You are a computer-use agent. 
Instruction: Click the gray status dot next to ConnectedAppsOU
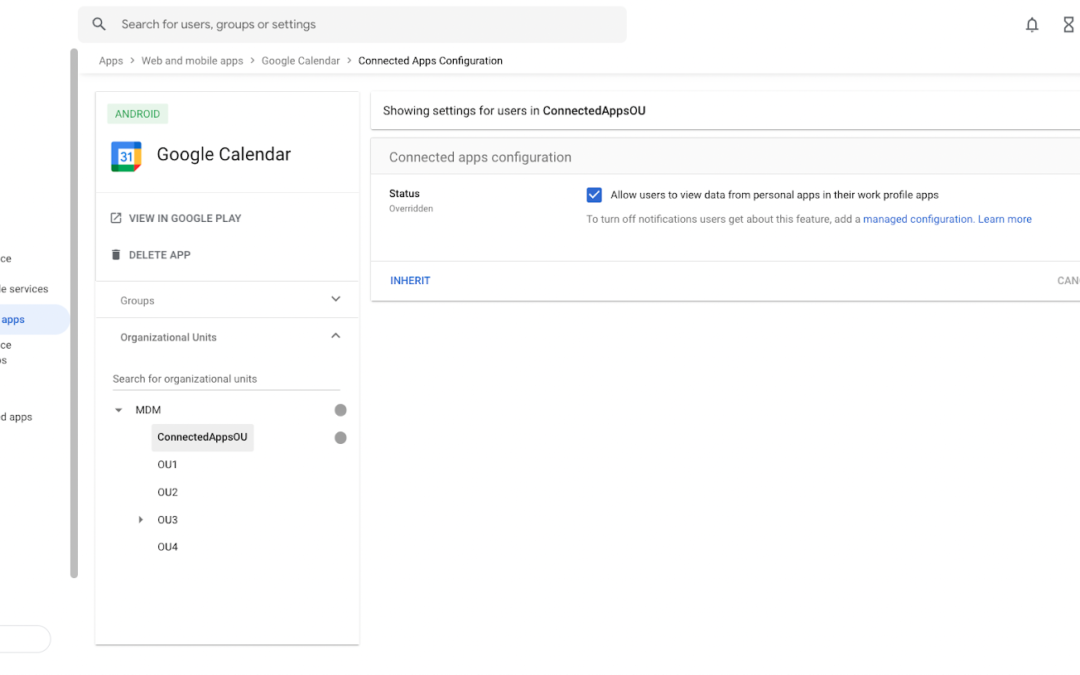(340, 437)
